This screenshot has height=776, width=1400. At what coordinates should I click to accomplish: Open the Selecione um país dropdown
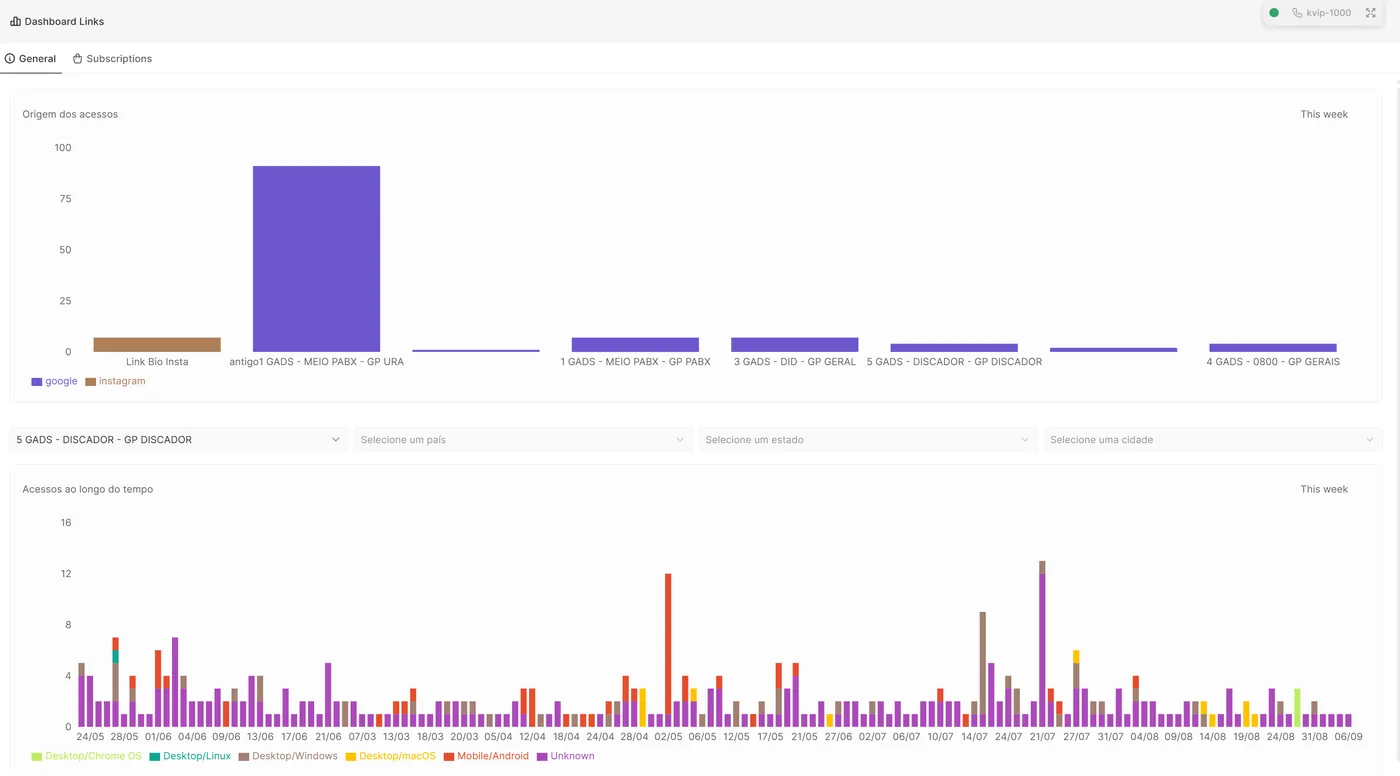523,440
